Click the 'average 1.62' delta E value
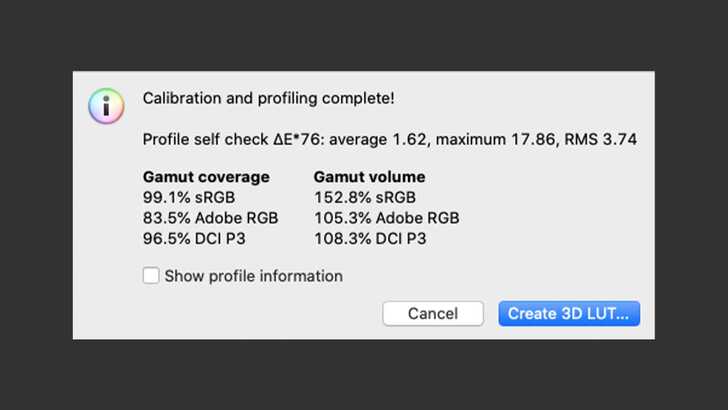The width and height of the screenshot is (728, 410). tap(387, 139)
